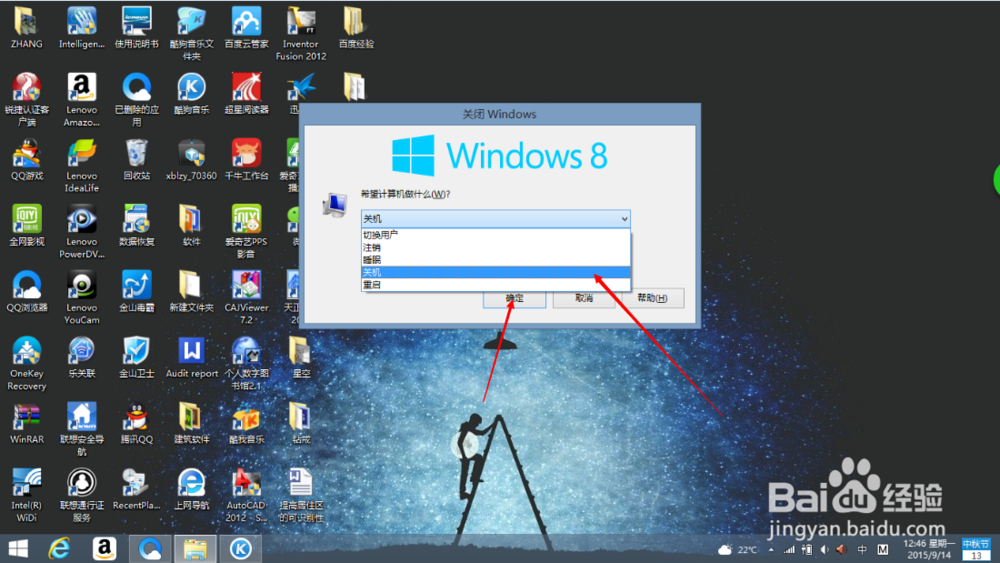The width and height of the screenshot is (1000, 563).
Task: Launch the QQ浏览器 desktop shortcut
Action: point(27,291)
